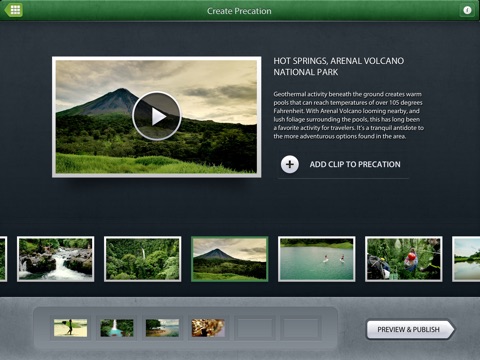480x360 pixels.
Task: Click the geothermal activity description paragraph
Action: [349, 115]
